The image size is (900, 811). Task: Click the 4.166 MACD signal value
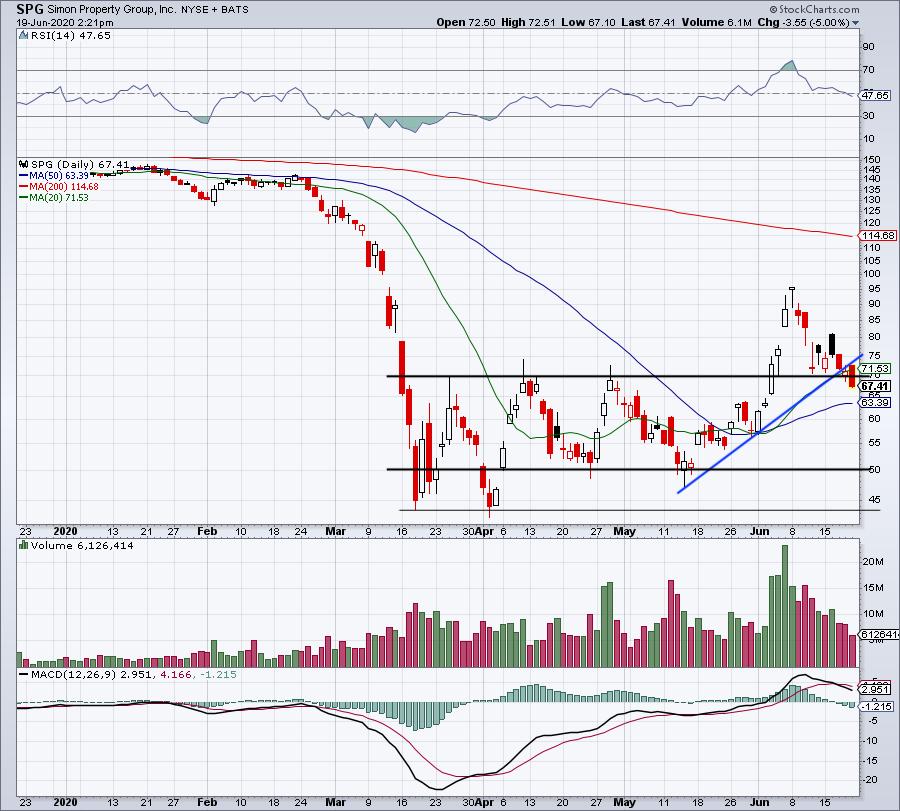(x=176, y=674)
